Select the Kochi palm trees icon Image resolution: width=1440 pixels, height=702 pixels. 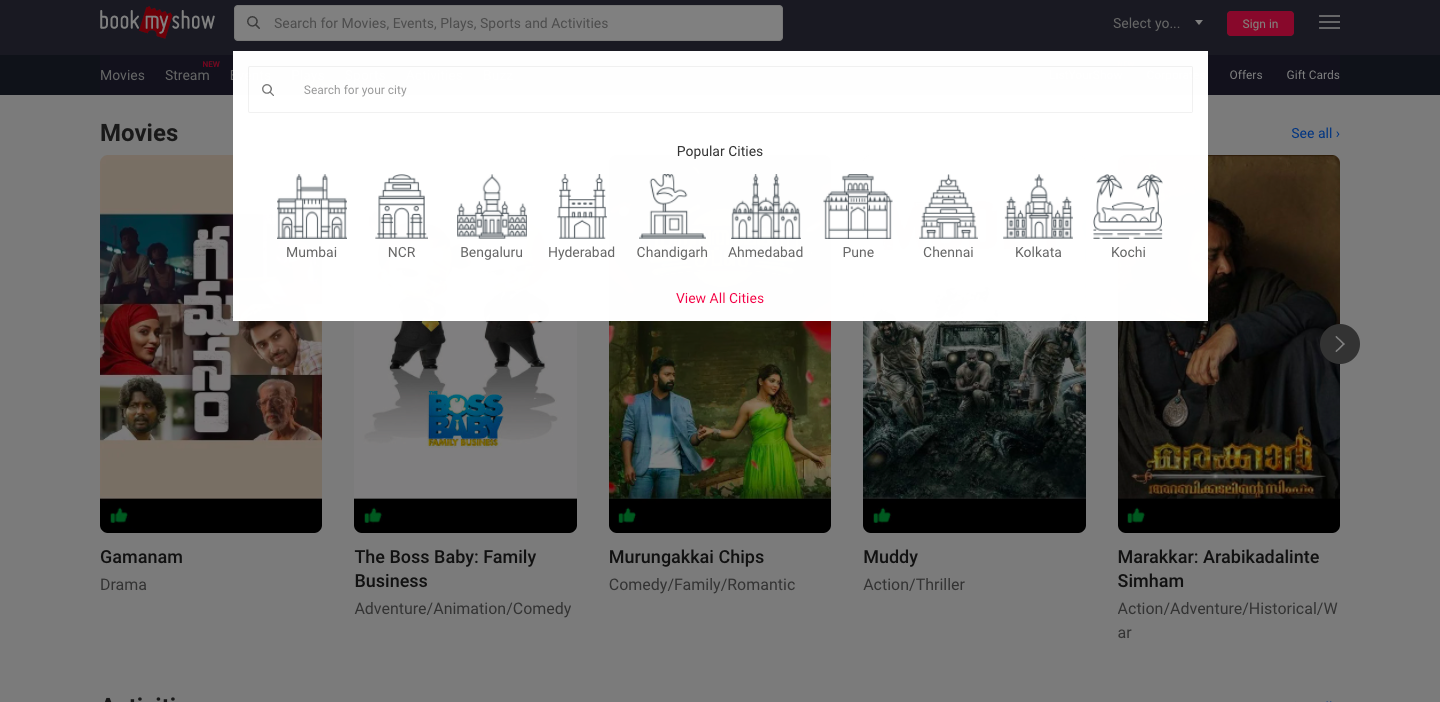pyautogui.click(x=1128, y=207)
